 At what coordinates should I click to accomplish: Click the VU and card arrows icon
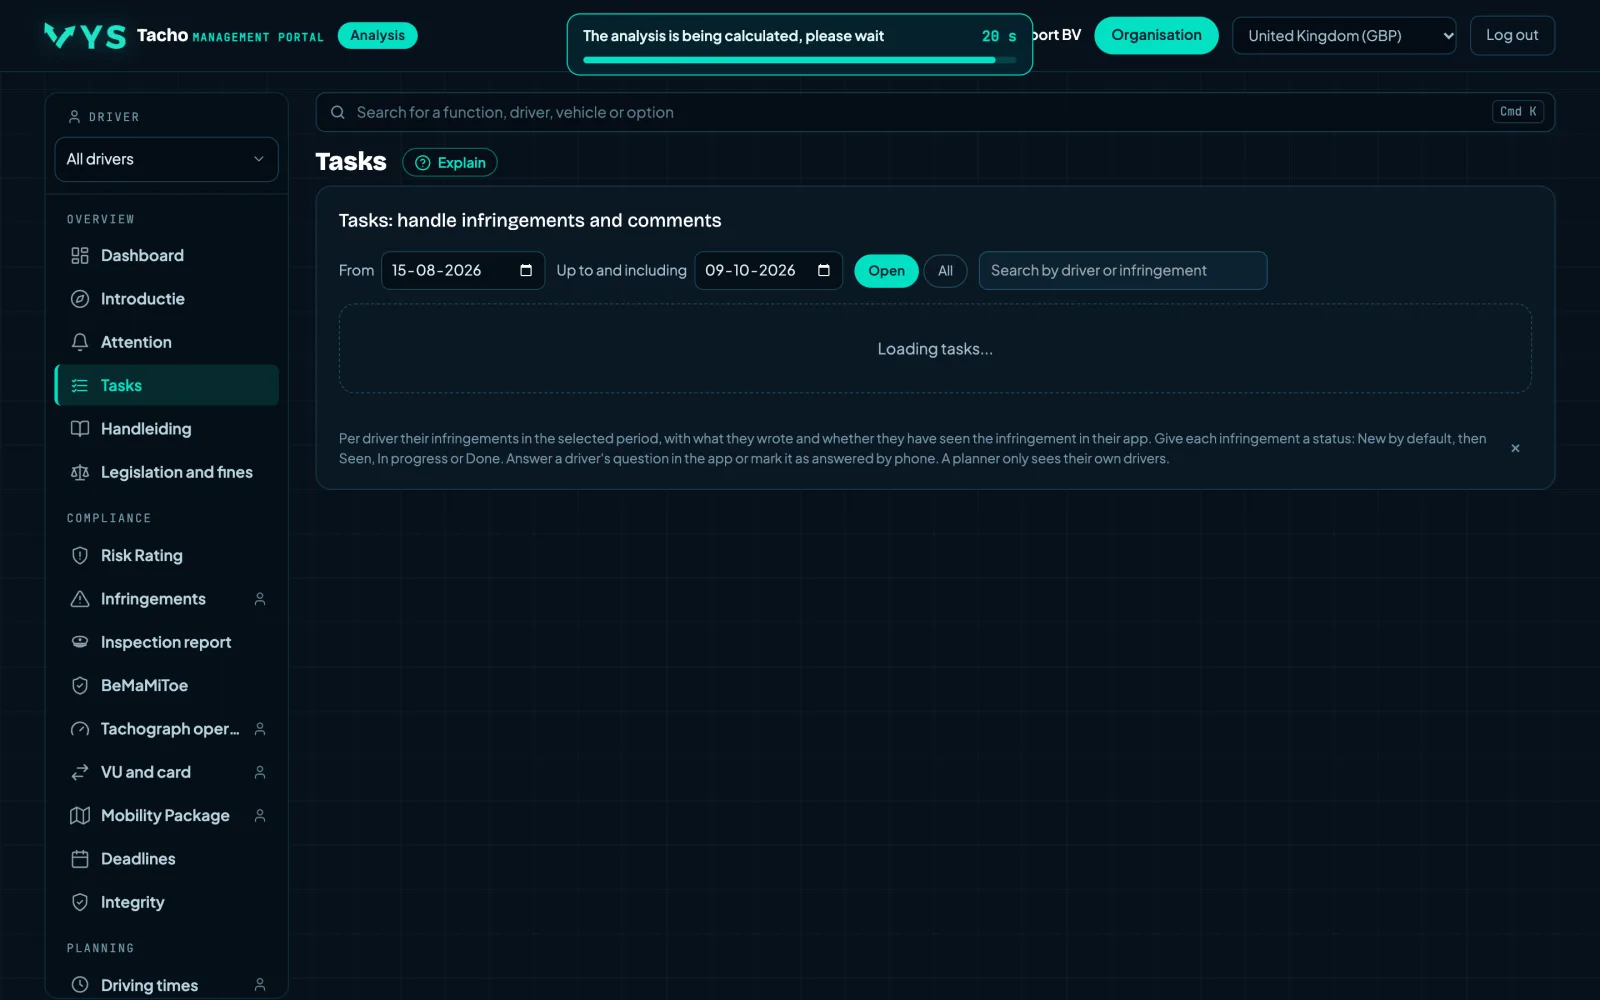(x=80, y=772)
